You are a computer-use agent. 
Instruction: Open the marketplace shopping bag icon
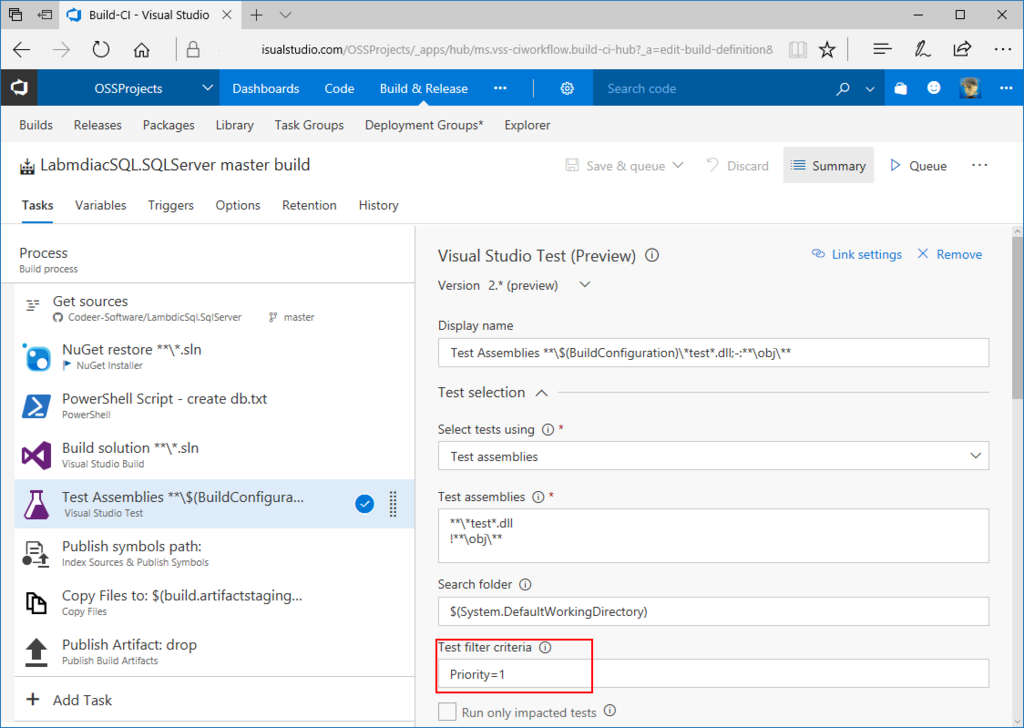[901, 88]
